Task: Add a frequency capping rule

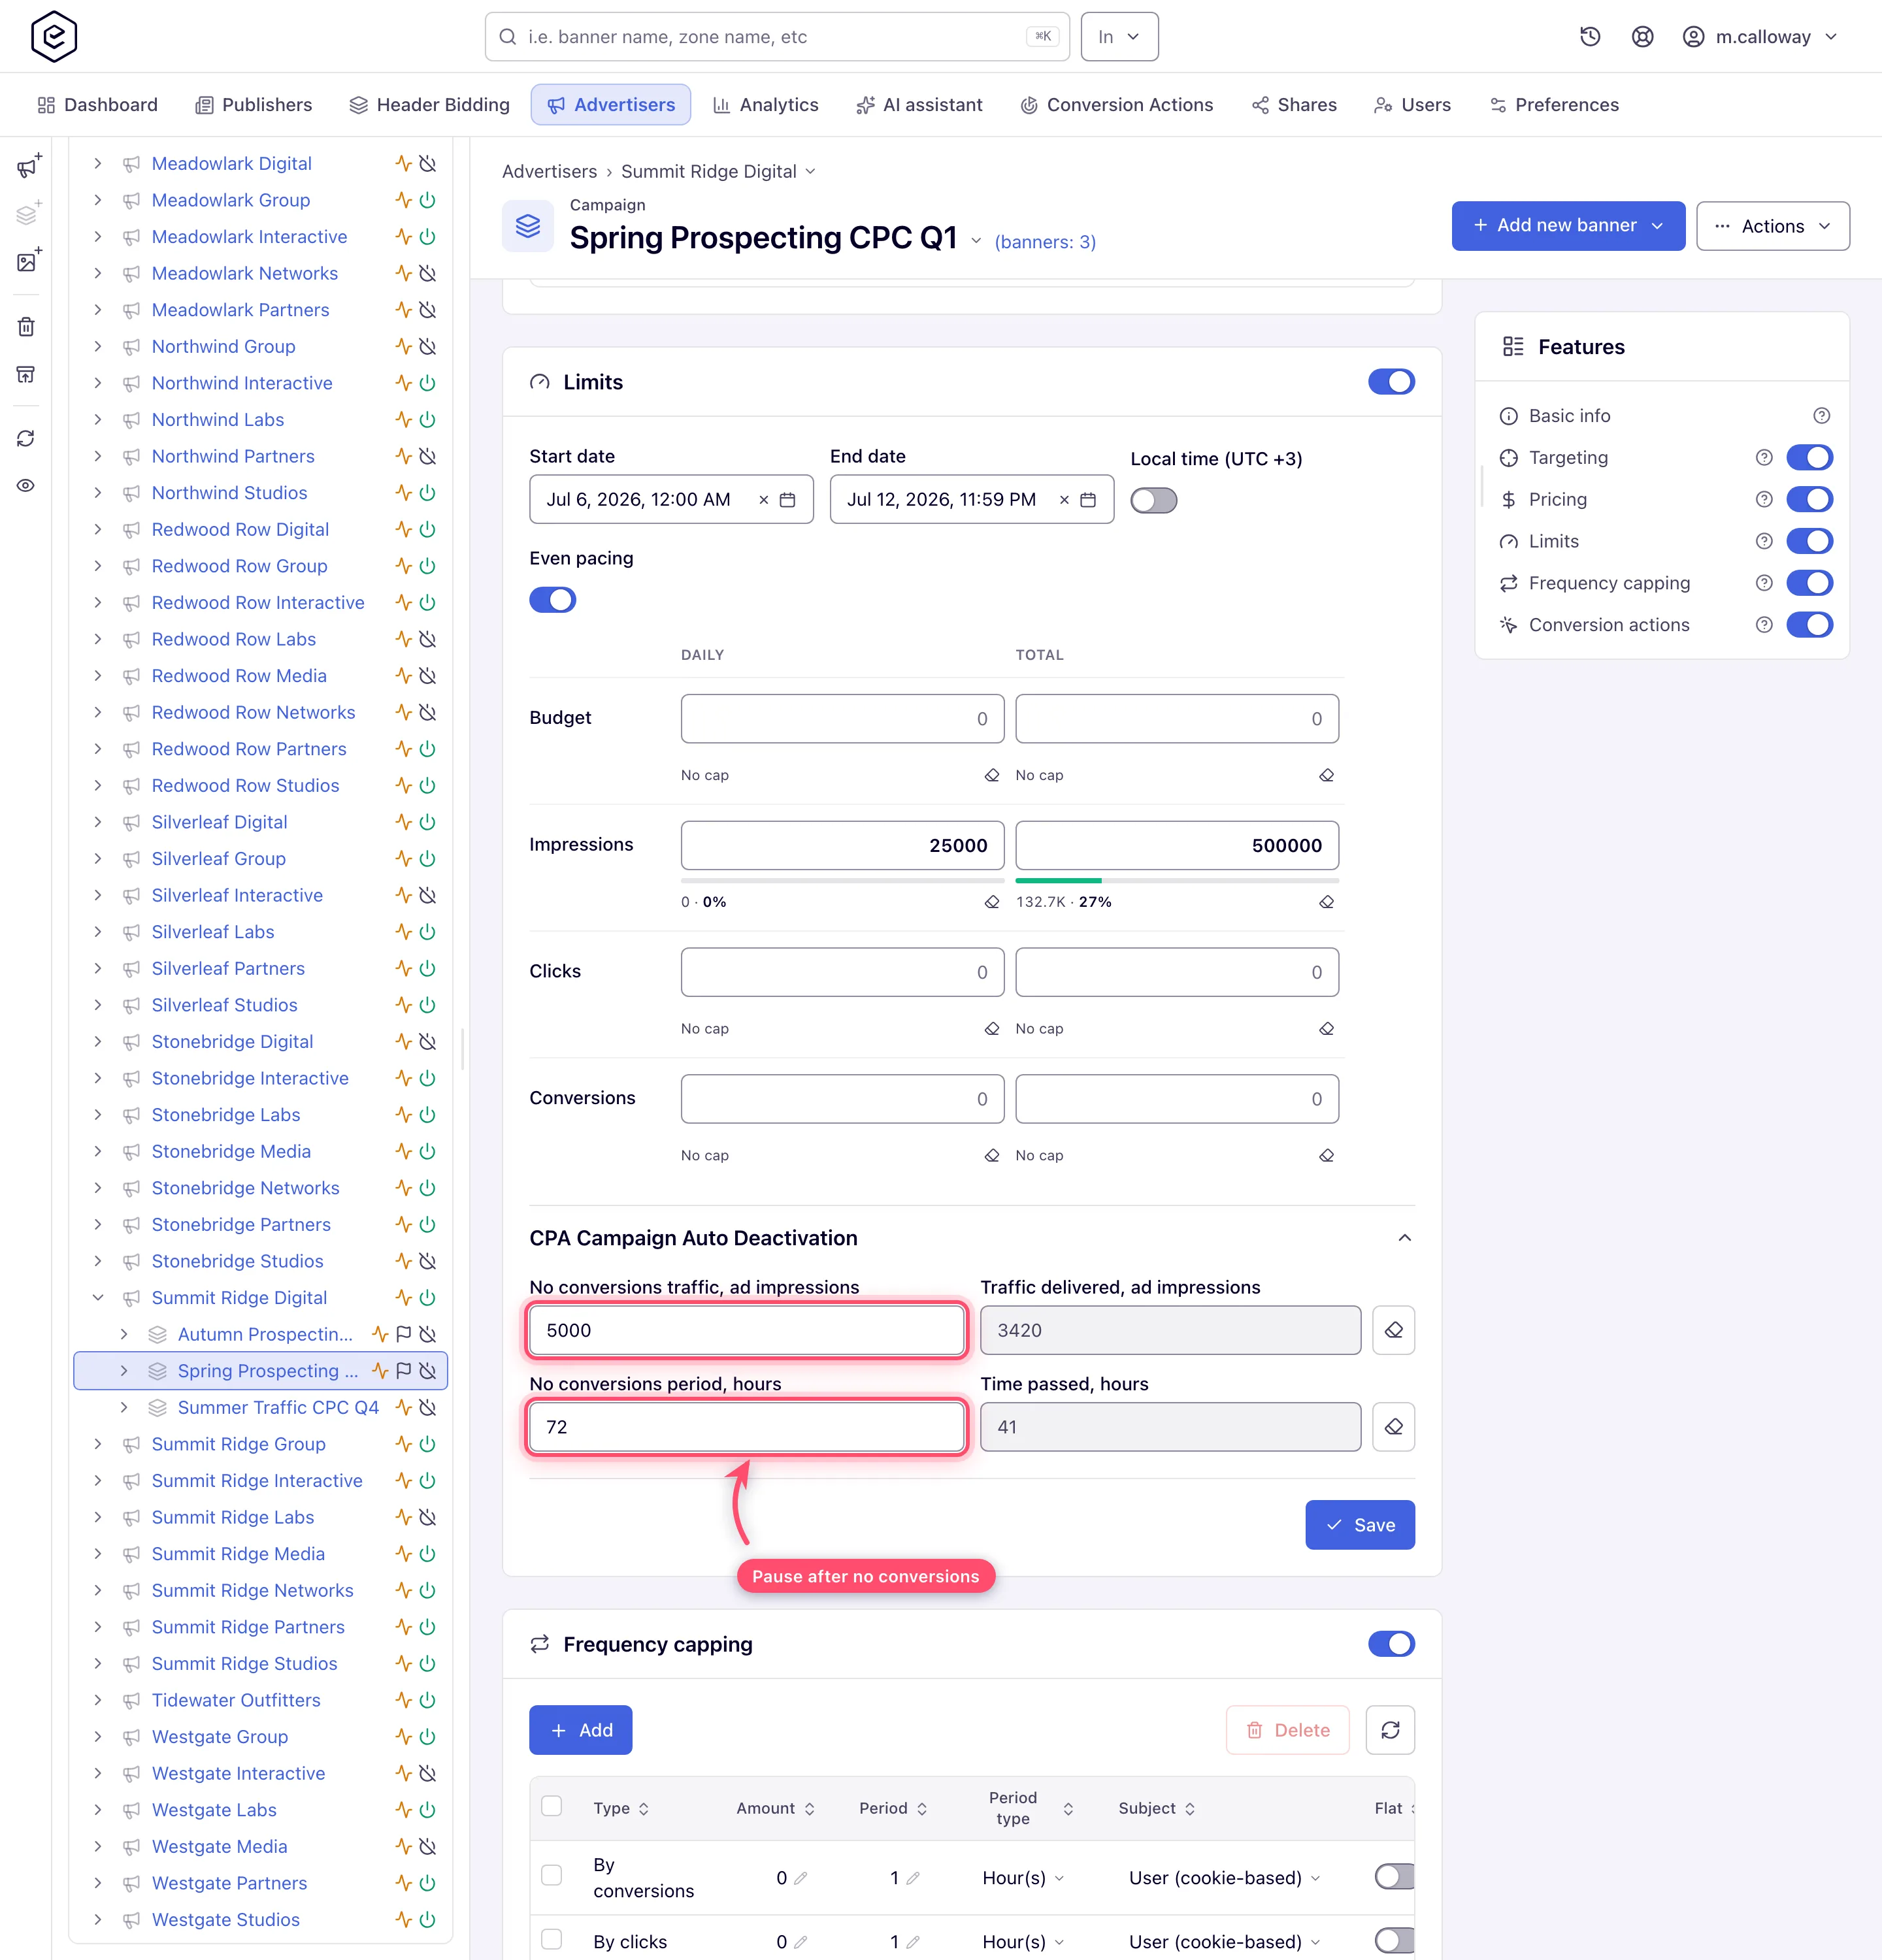Action: [580, 1730]
